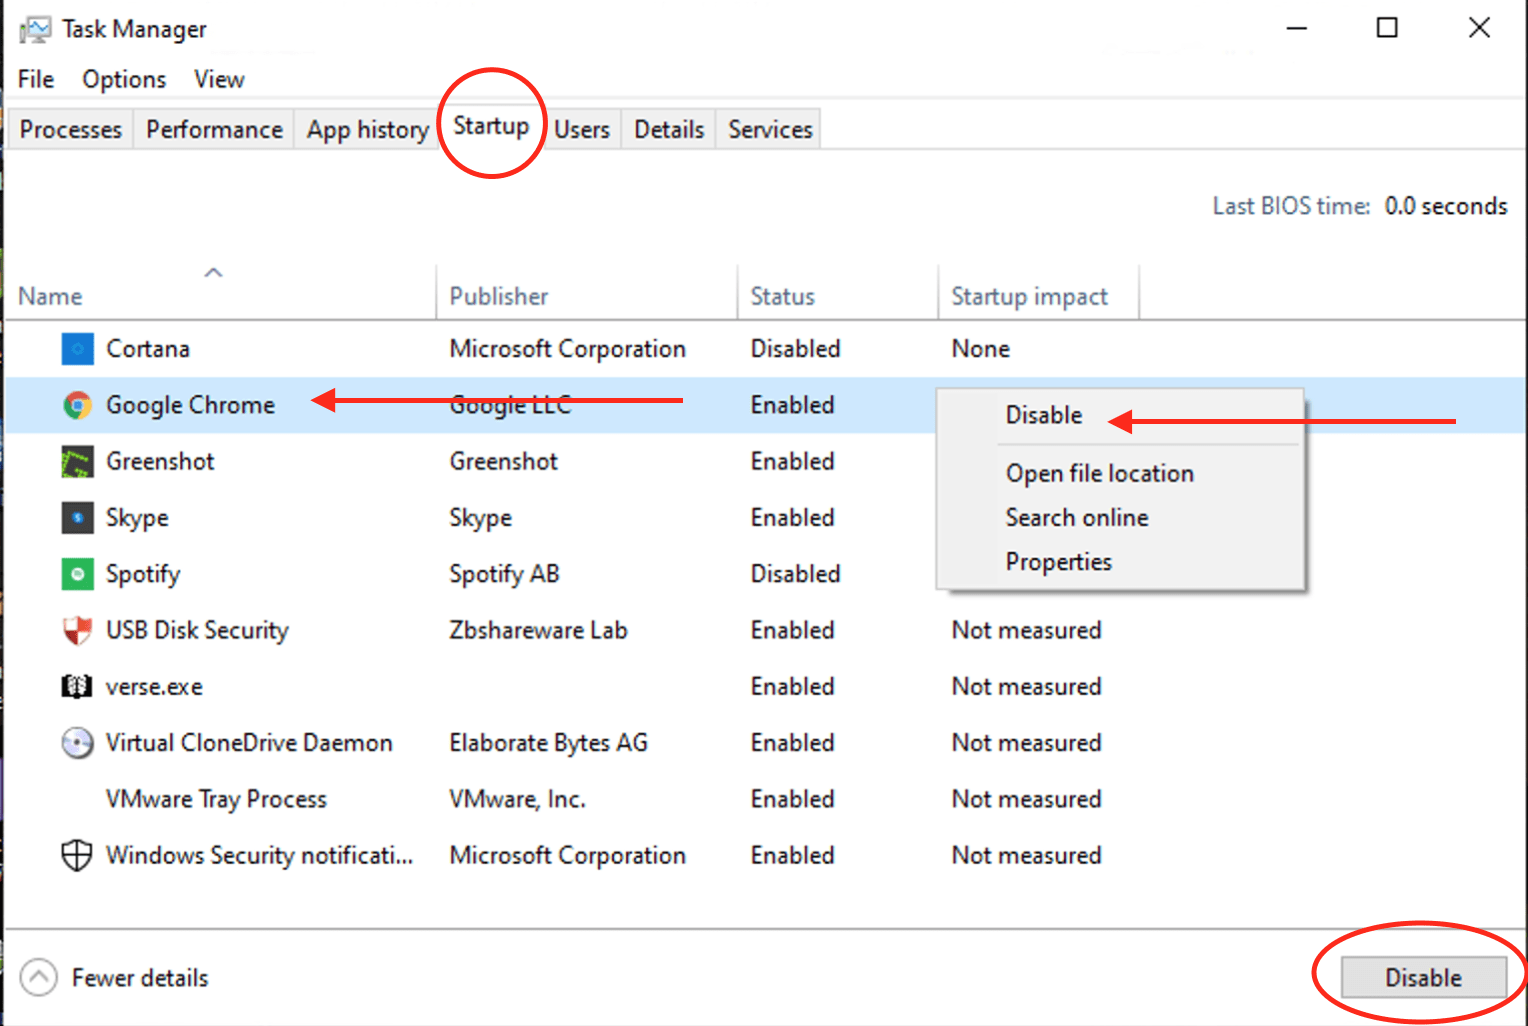This screenshot has width=1528, height=1026.
Task: Click the Virtual CloneDrive disc icon
Action: pos(77,743)
